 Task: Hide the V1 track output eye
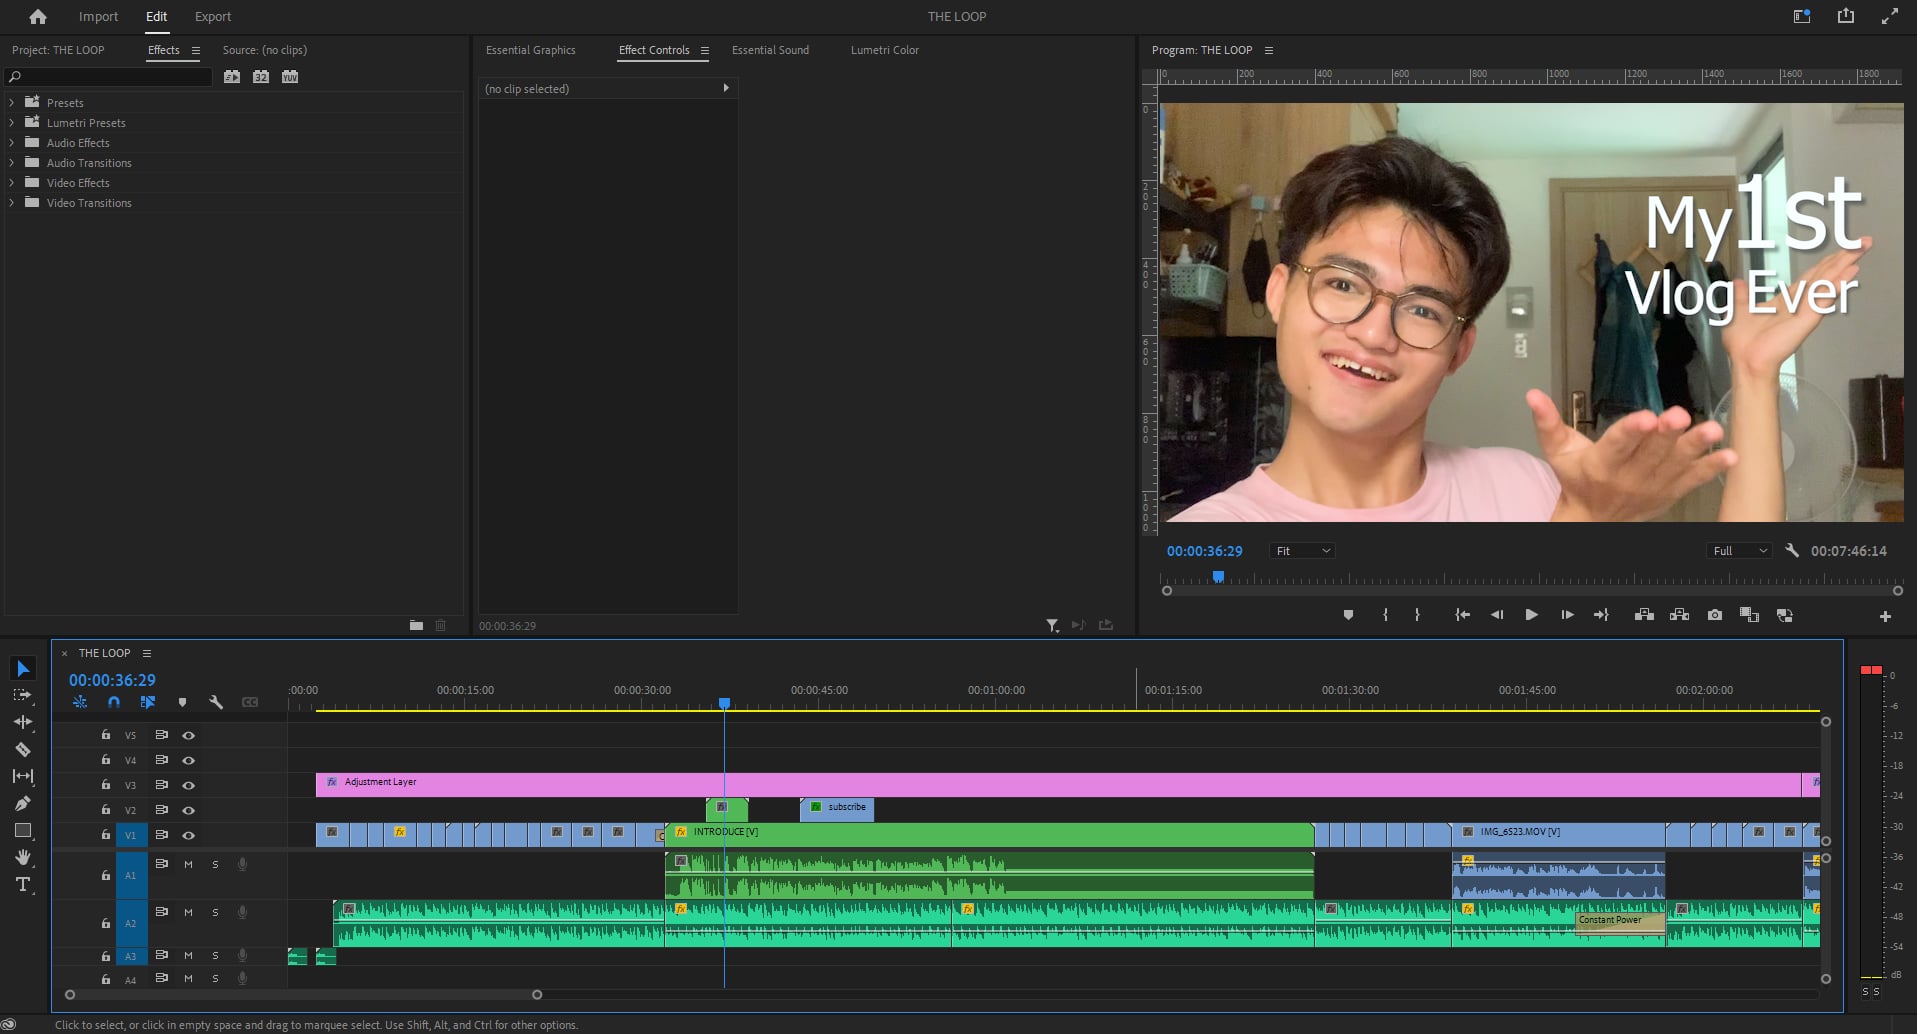click(x=188, y=835)
